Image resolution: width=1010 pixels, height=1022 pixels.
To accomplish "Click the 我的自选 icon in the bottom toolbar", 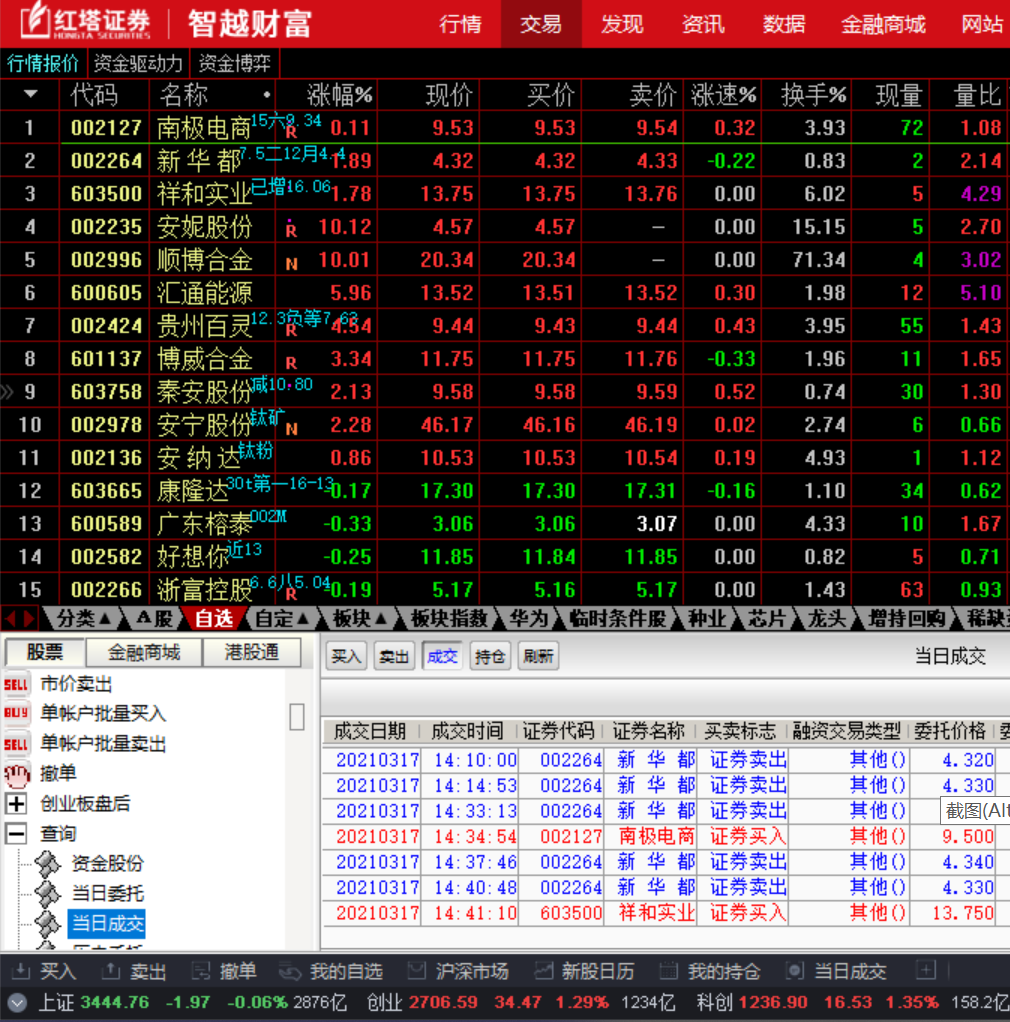I will 290,971.
